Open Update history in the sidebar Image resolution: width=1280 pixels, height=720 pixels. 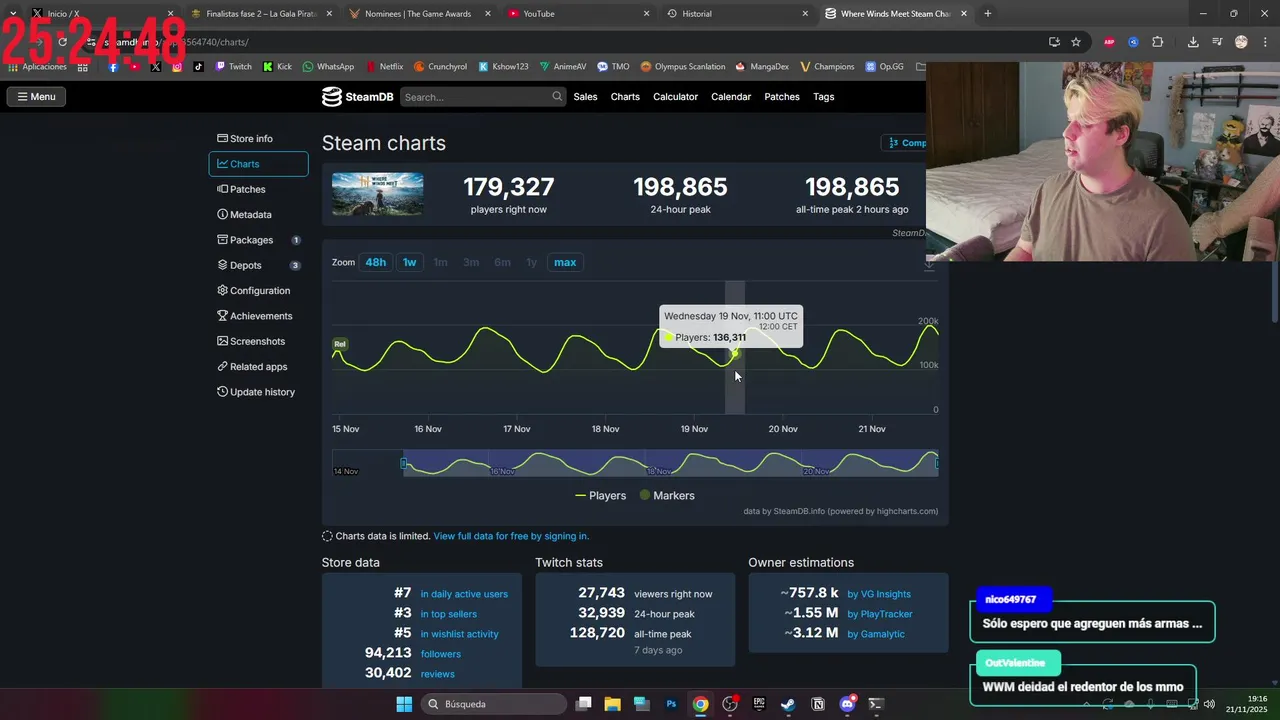tap(256, 392)
